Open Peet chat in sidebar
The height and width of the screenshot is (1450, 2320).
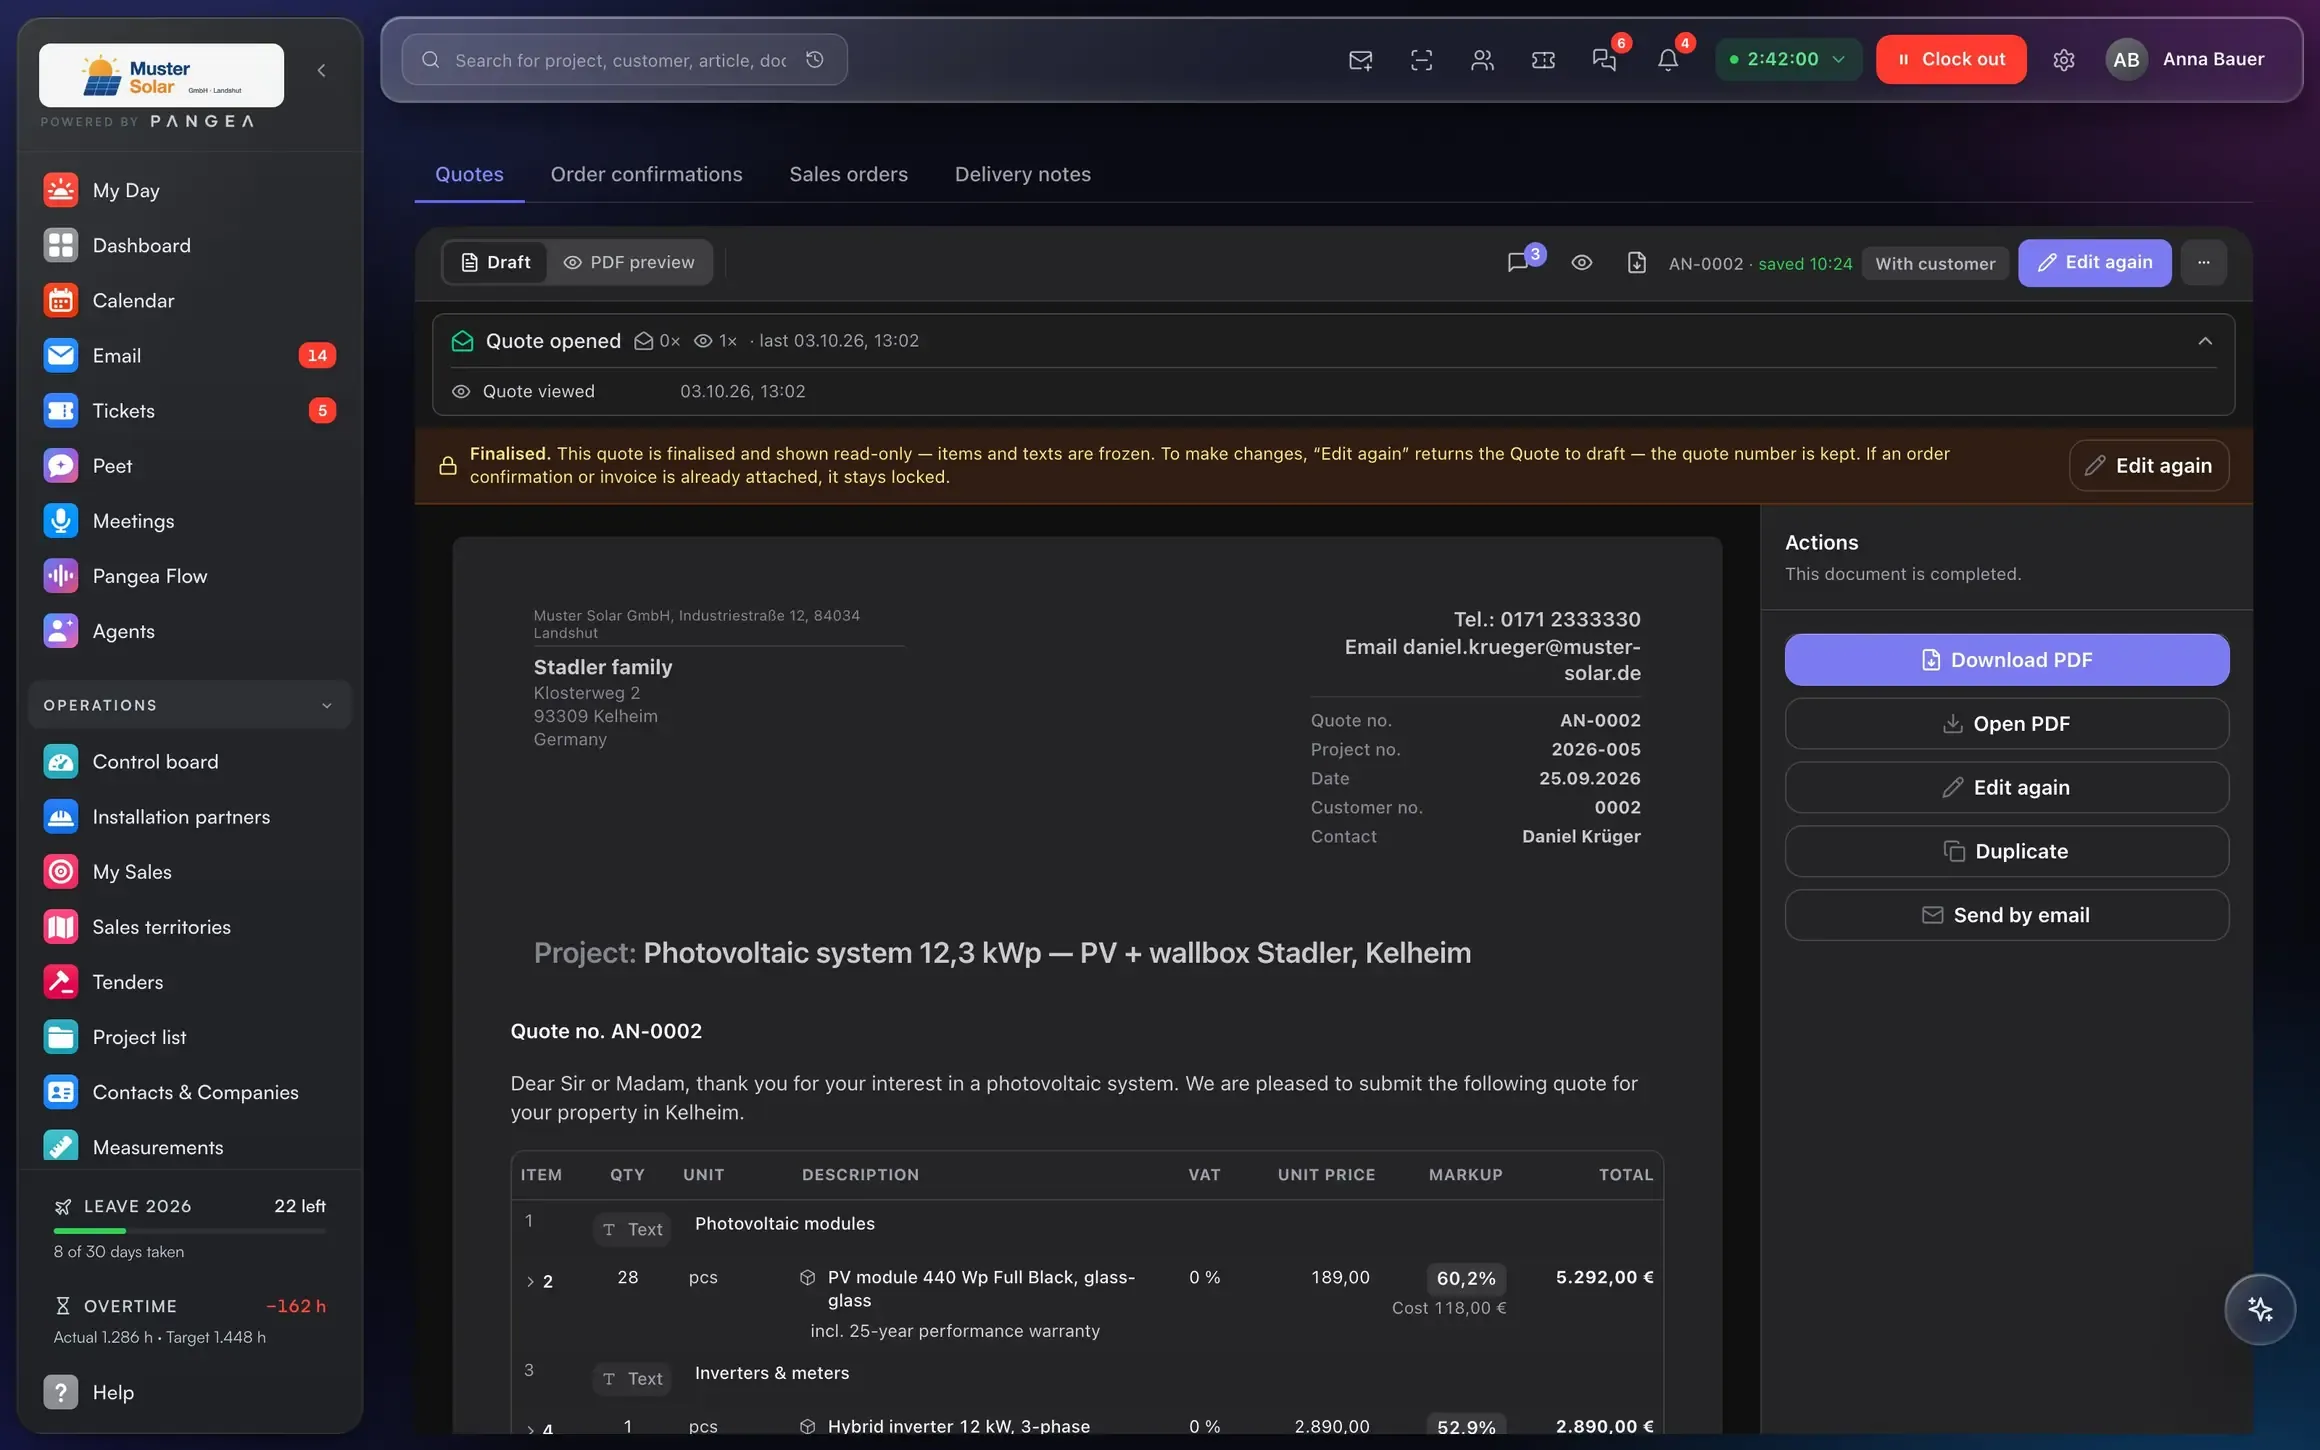pos(189,465)
